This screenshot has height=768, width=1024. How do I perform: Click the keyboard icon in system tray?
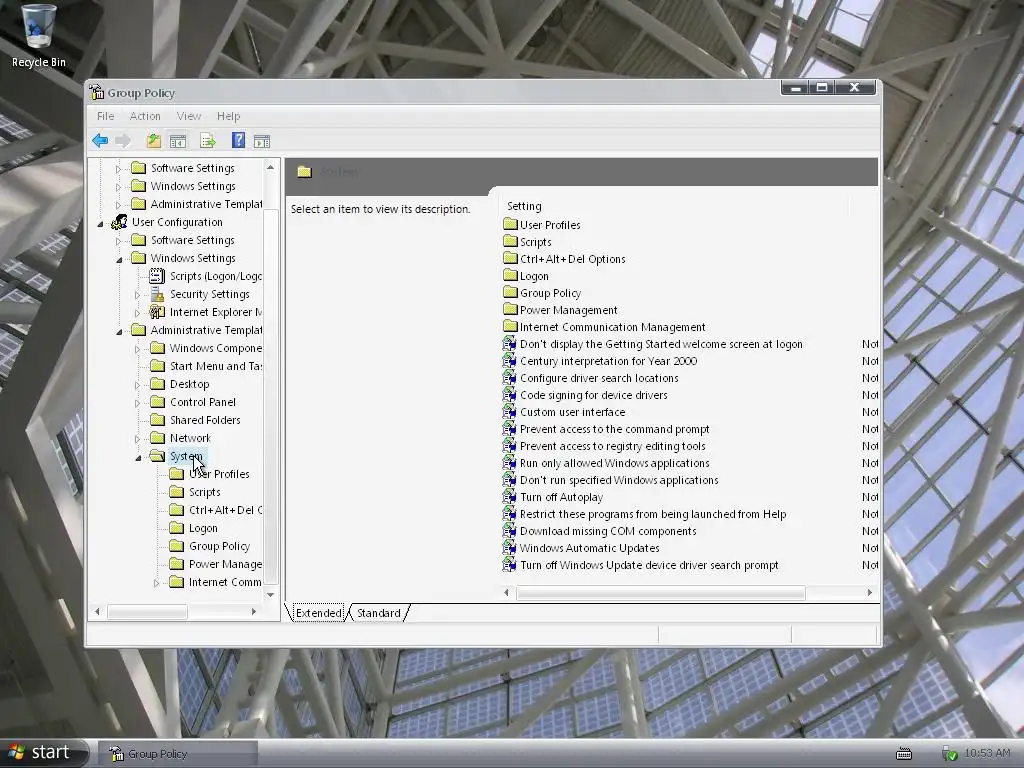click(x=904, y=754)
